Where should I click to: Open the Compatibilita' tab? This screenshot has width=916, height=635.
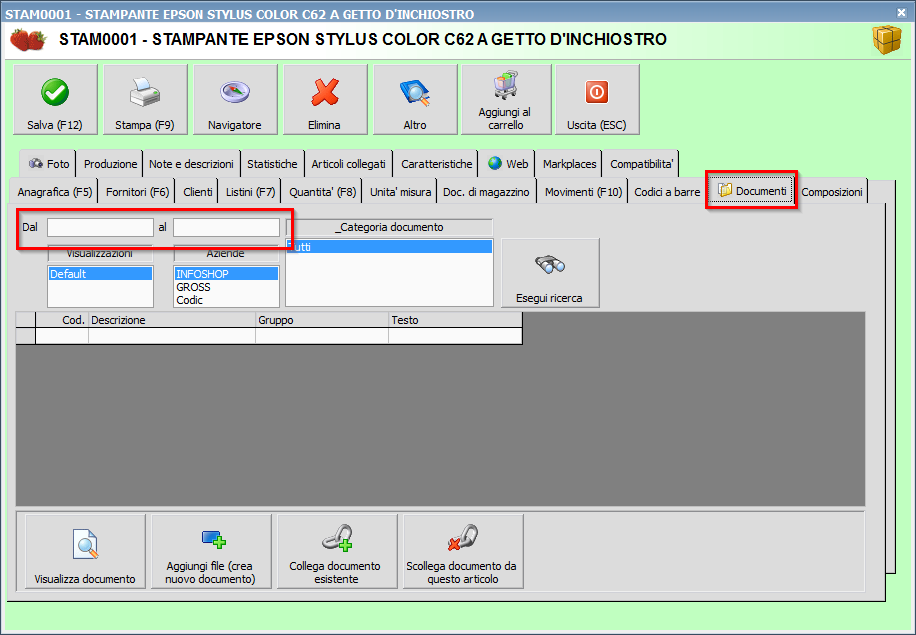[641, 164]
